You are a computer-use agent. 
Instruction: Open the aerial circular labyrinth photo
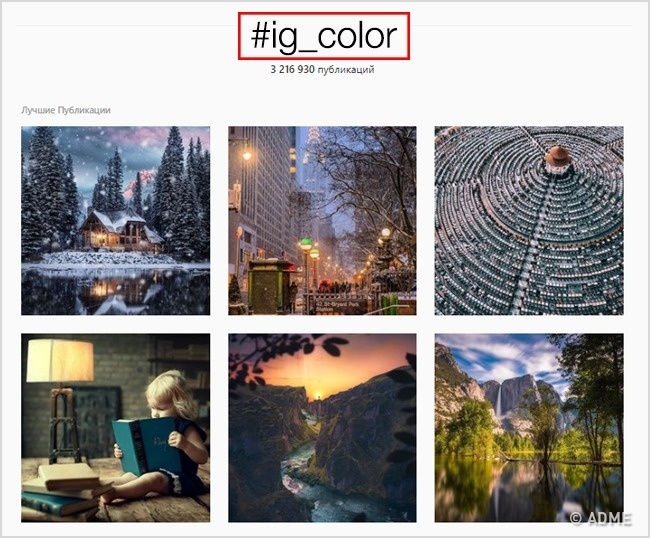[529, 221]
